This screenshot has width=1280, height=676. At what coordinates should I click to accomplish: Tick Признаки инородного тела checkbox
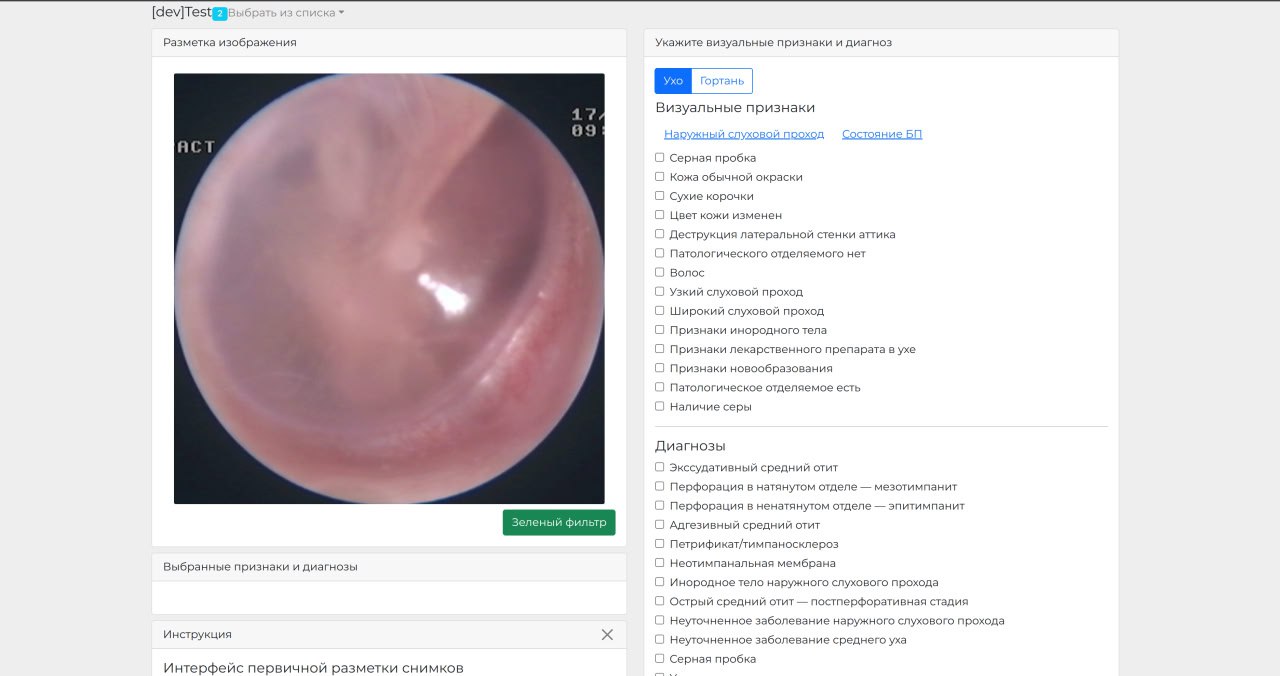(x=660, y=329)
